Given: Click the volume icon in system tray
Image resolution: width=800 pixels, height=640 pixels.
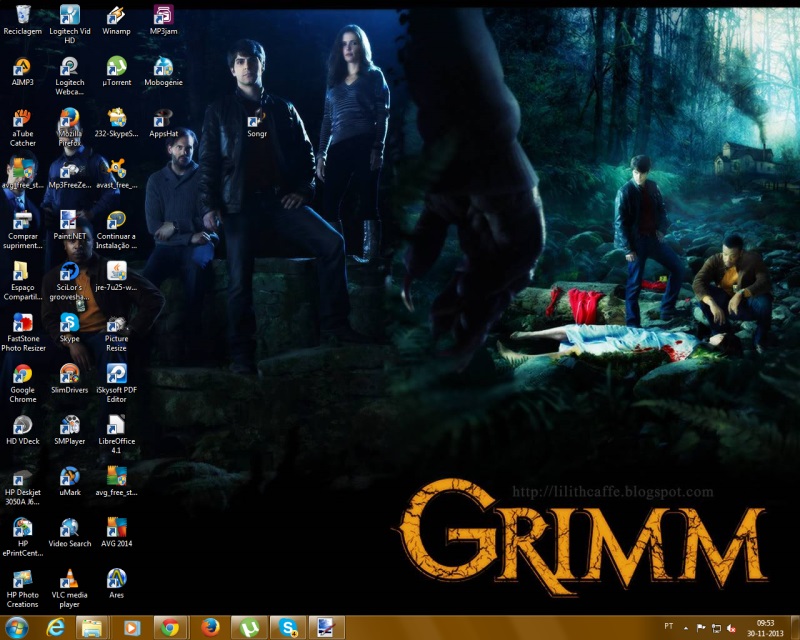Looking at the screenshot, I should 733,627.
